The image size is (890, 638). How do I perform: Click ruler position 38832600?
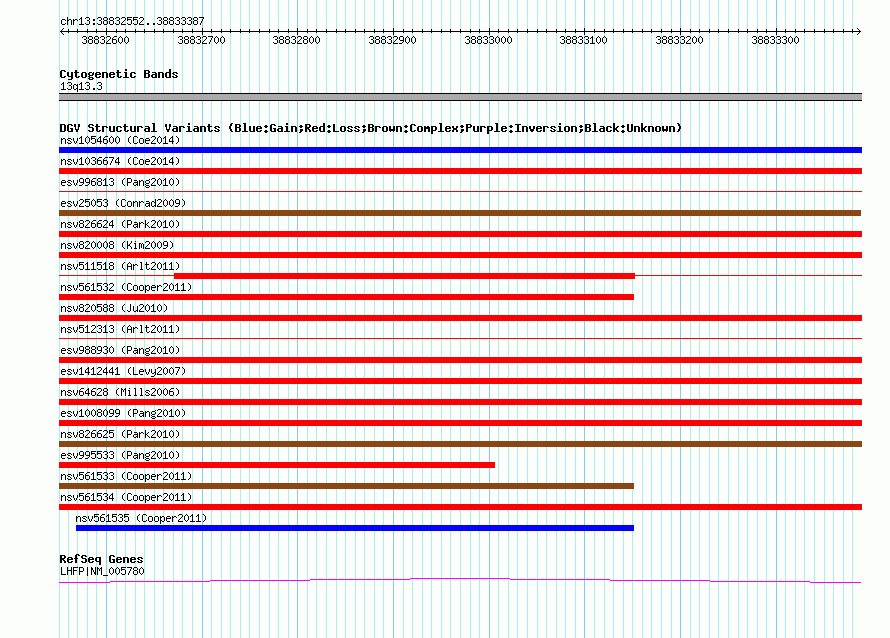pos(106,40)
